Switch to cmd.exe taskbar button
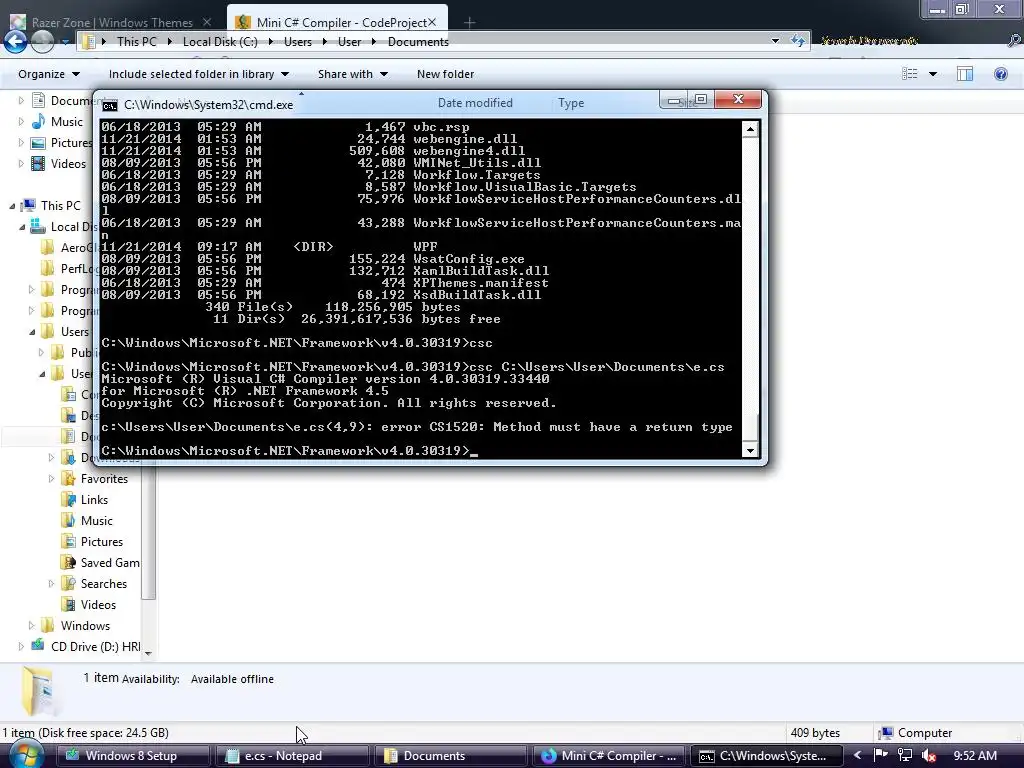The height and width of the screenshot is (768, 1024). tap(767, 756)
